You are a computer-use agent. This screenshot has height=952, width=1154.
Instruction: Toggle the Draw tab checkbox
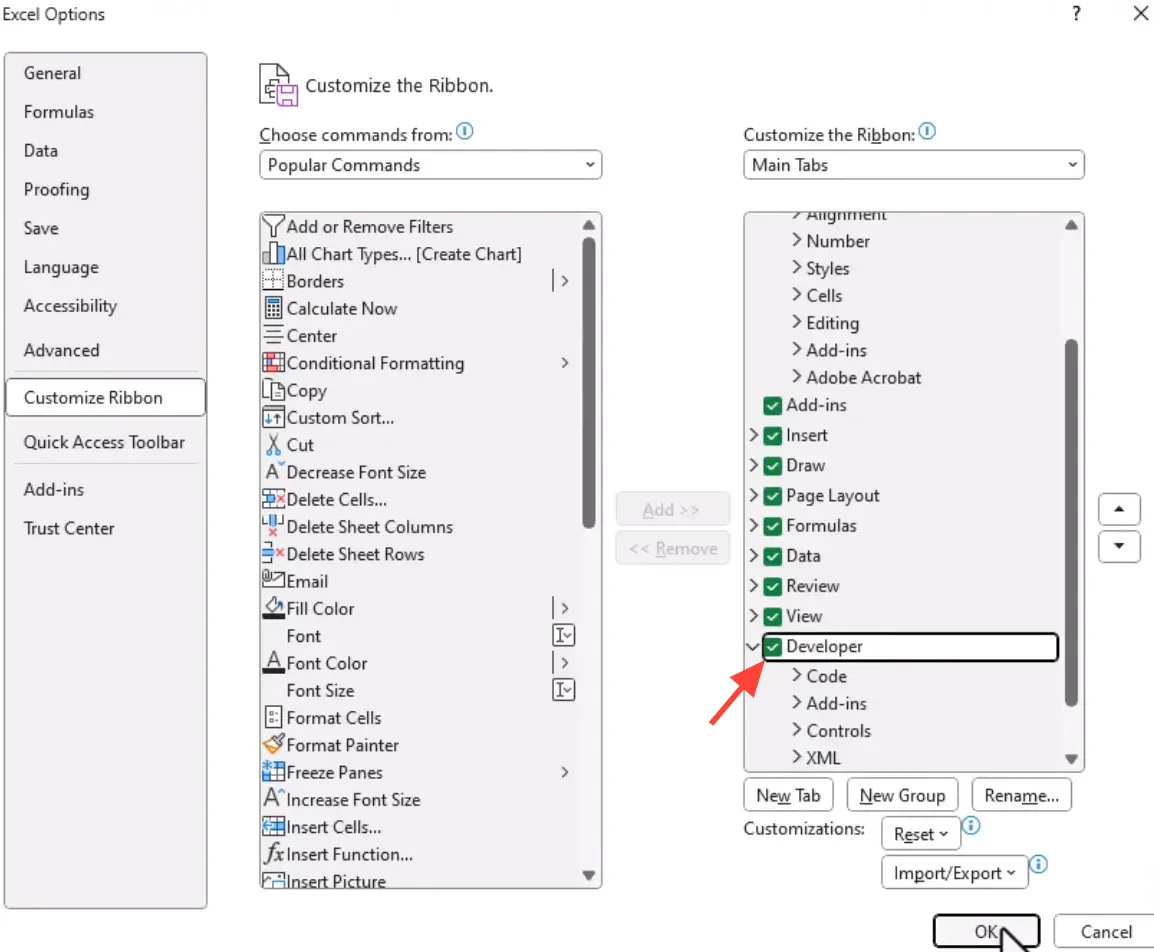click(772, 466)
